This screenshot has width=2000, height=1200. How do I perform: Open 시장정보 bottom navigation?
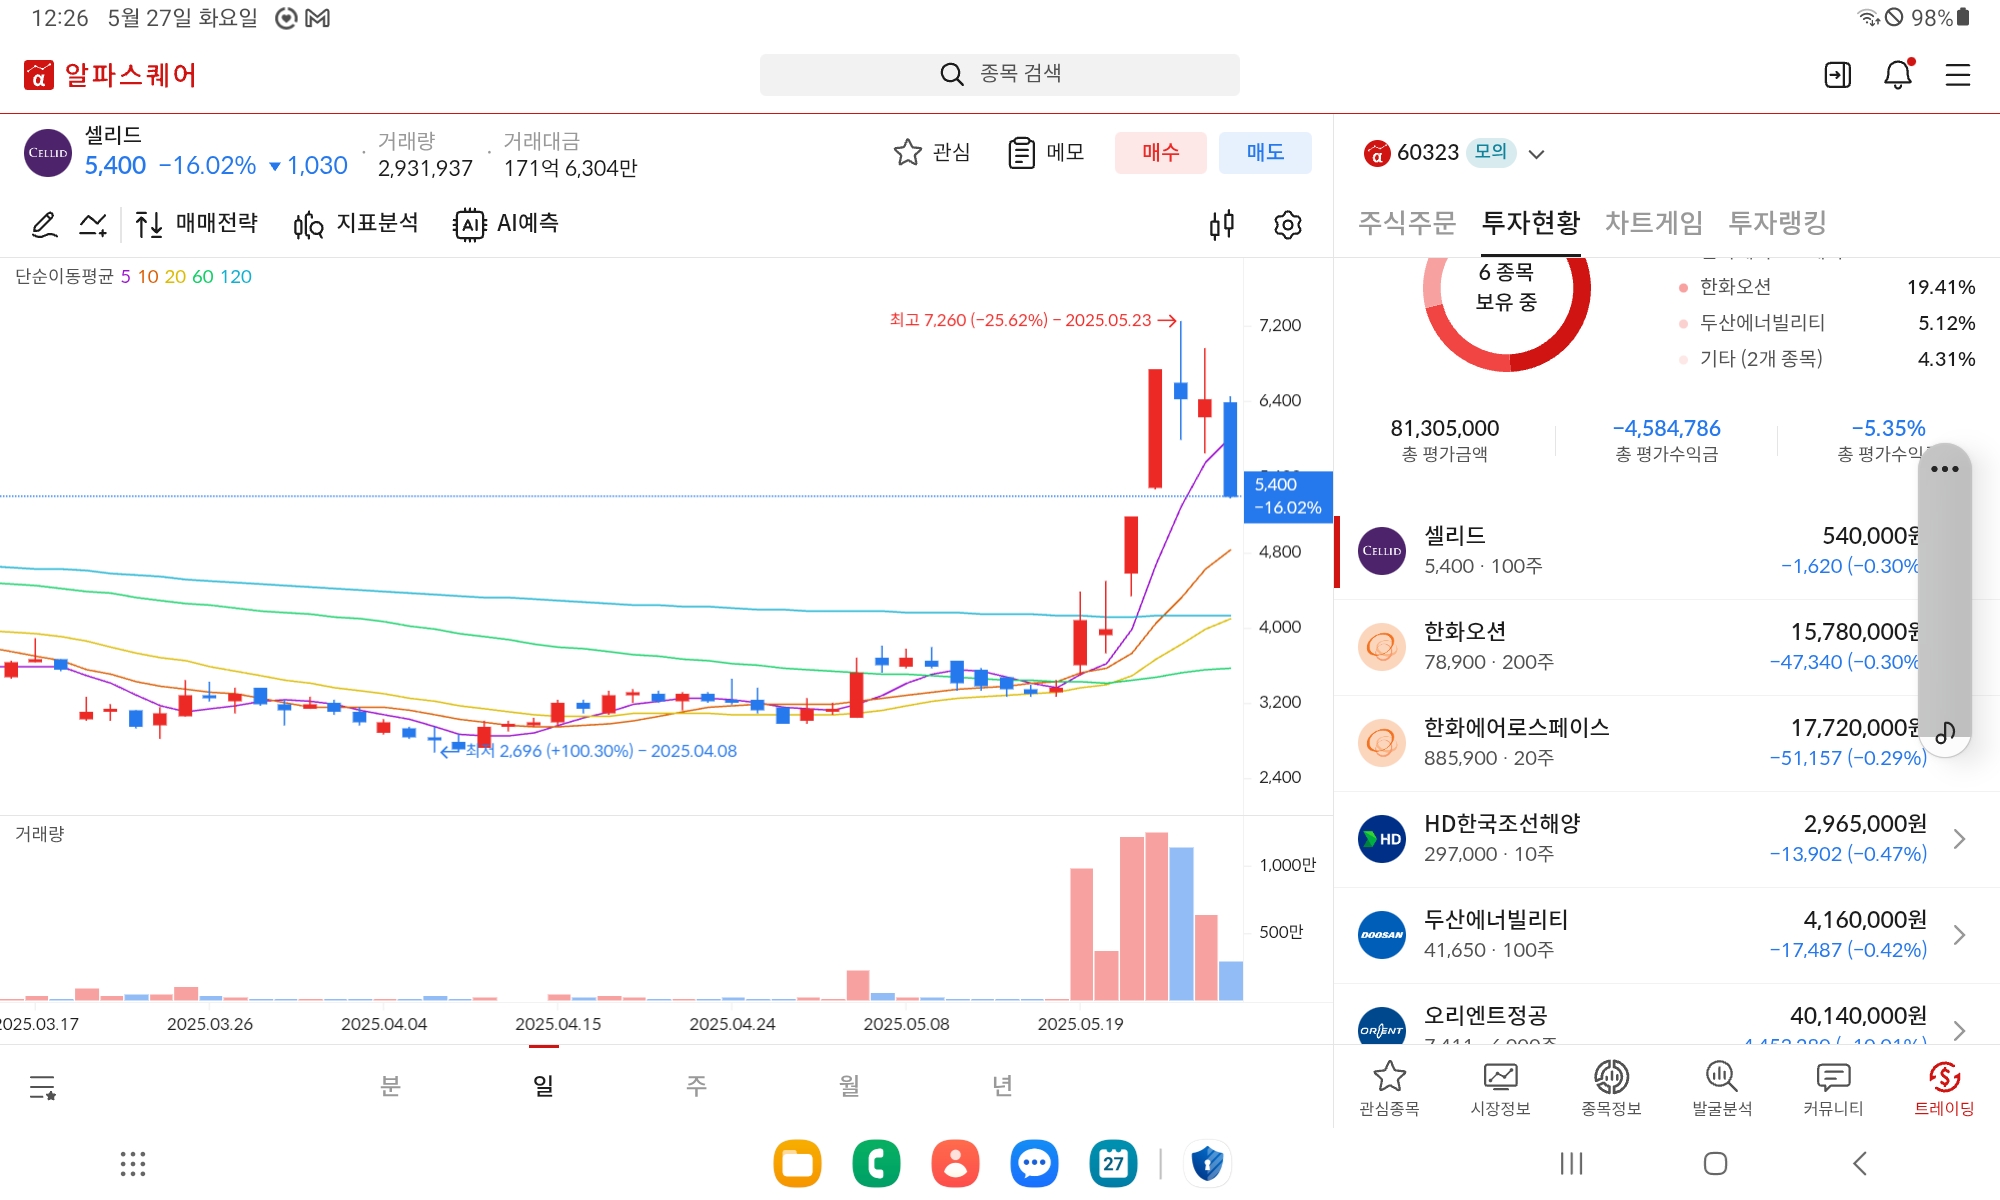(x=1500, y=1088)
